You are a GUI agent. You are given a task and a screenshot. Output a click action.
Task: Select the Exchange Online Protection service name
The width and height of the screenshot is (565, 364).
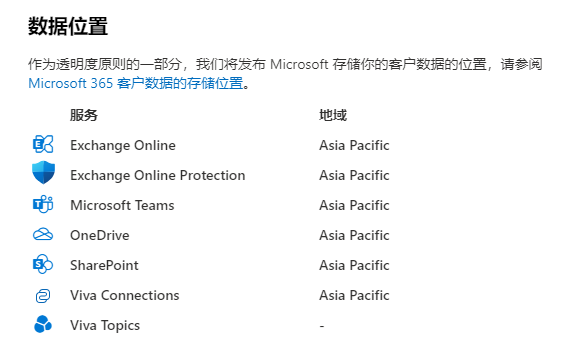tap(158, 175)
